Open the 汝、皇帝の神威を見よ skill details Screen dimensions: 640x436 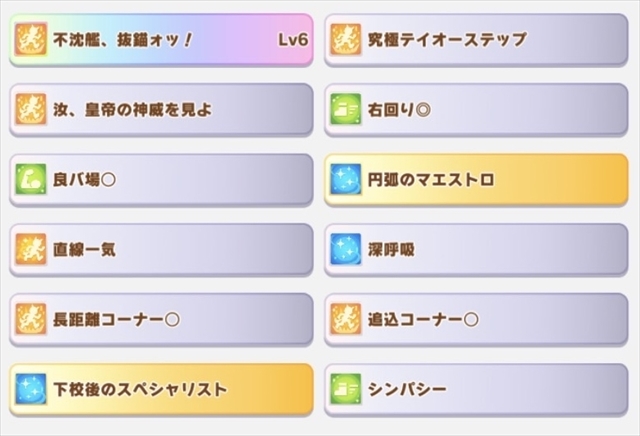click(161, 110)
